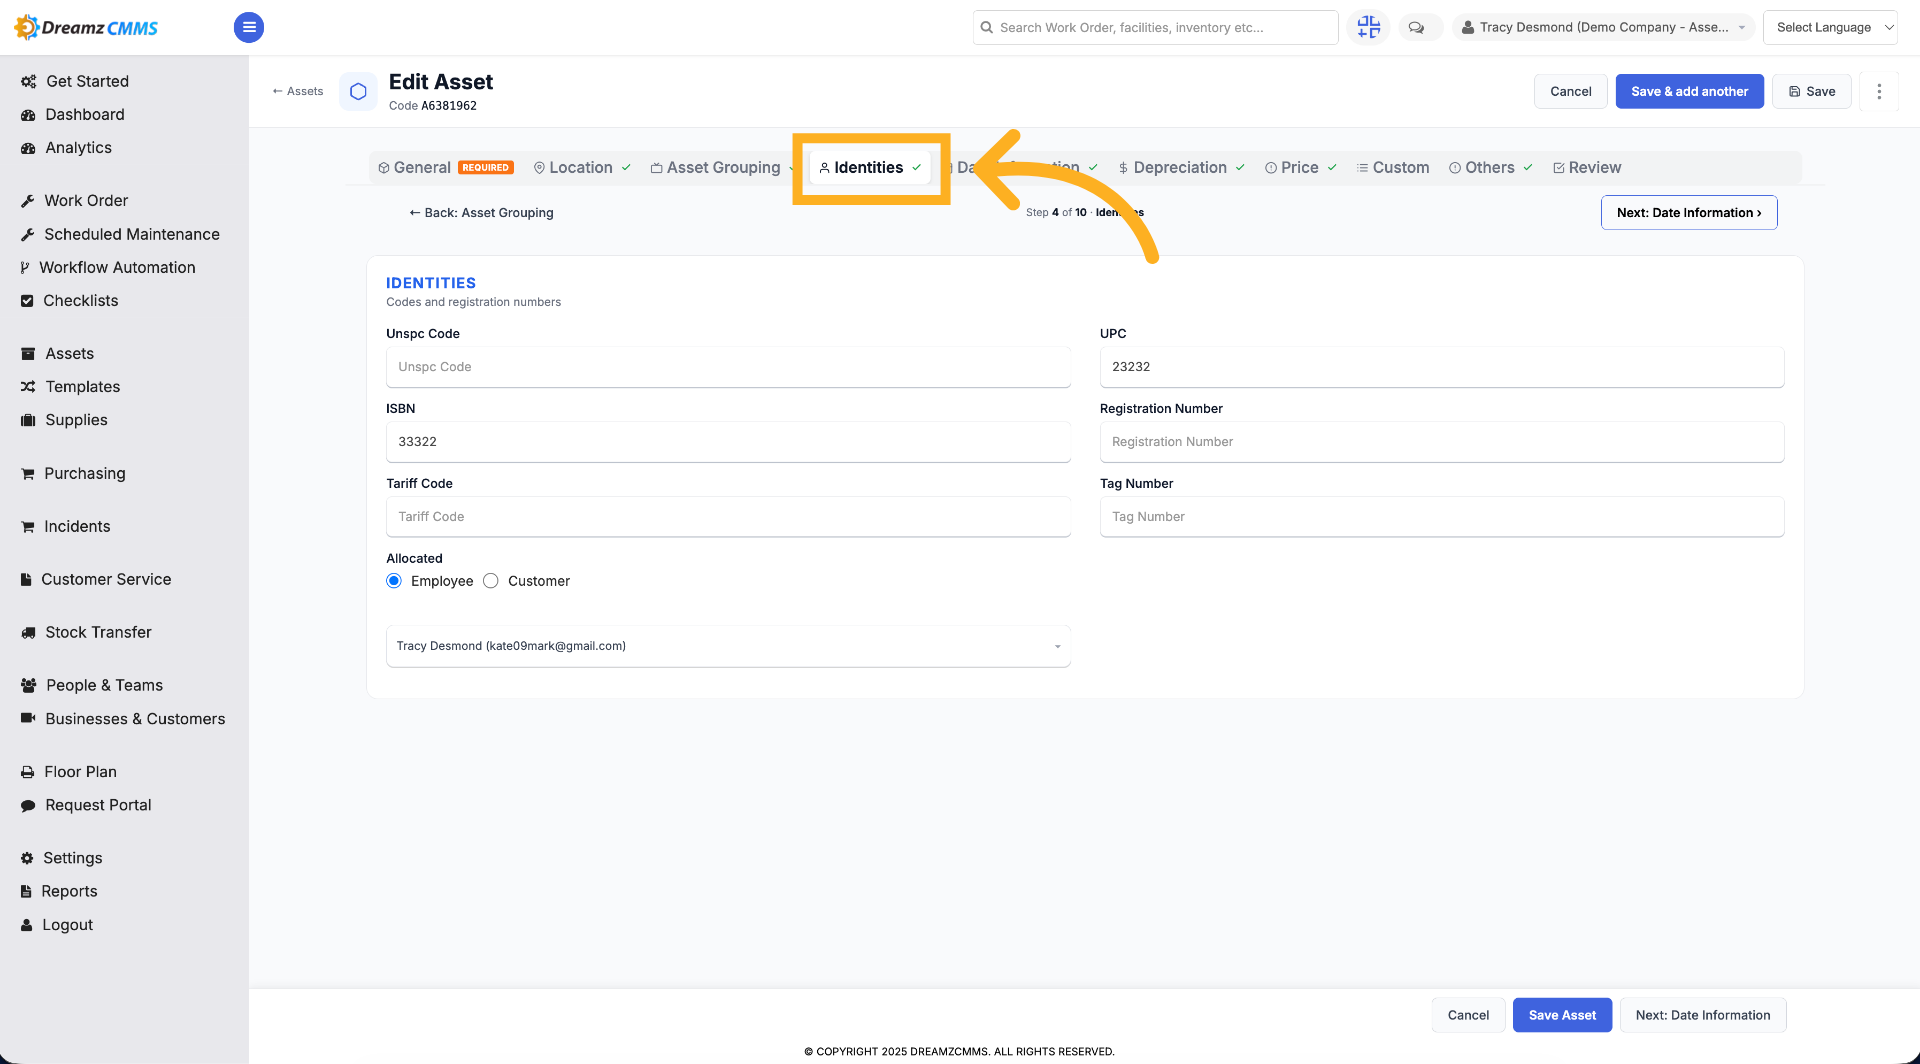Click the Incidents cart icon
The width and height of the screenshot is (1920, 1064).
coord(28,527)
